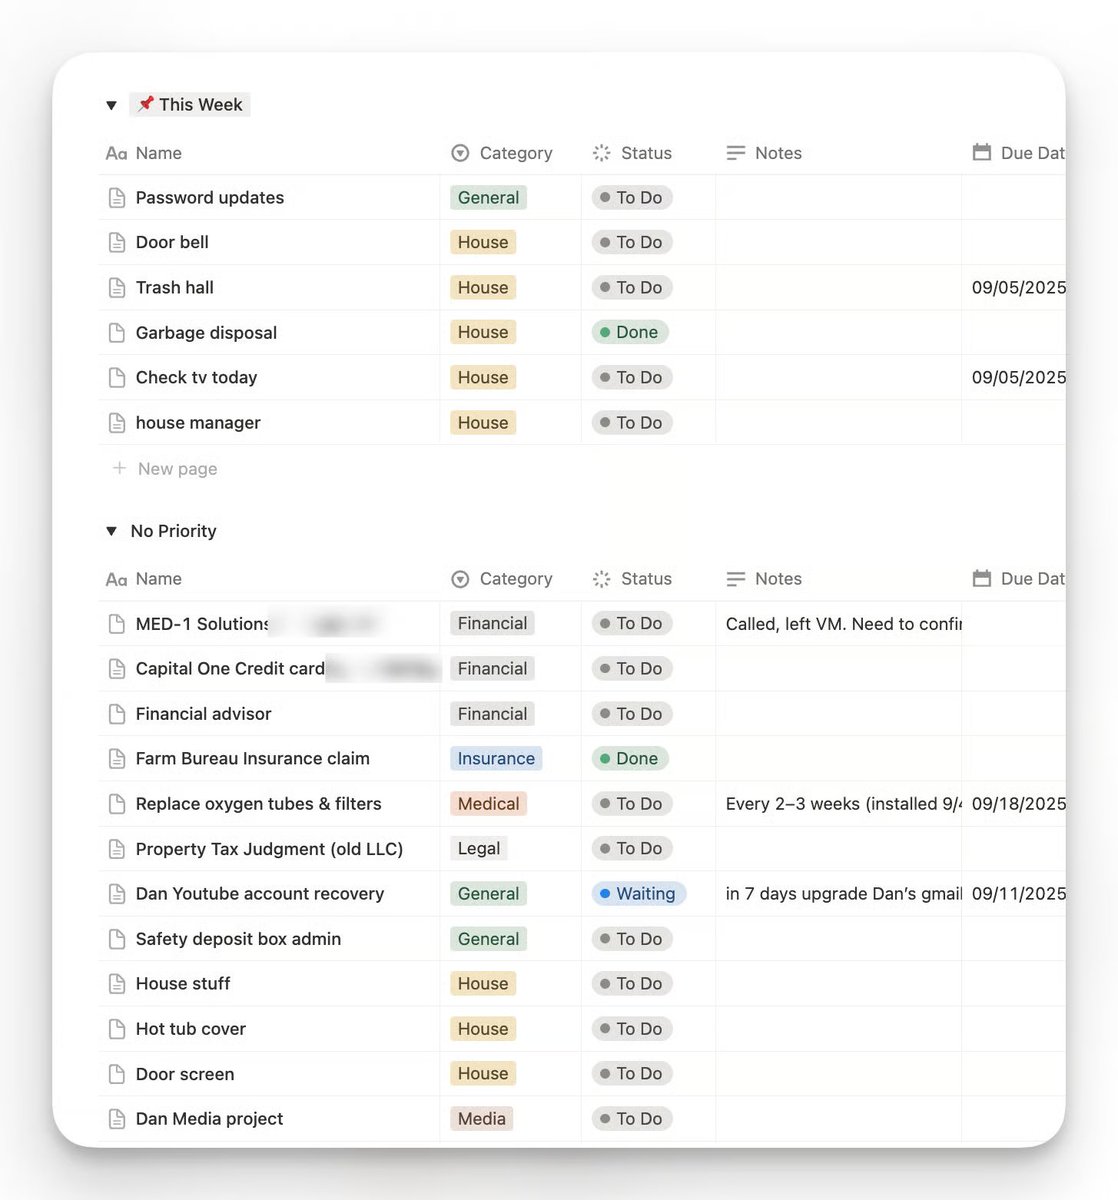Edit the 09/05/2025 due date on Check tv today
Image resolution: width=1118 pixels, height=1200 pixels.
(x=1018, y=378)
